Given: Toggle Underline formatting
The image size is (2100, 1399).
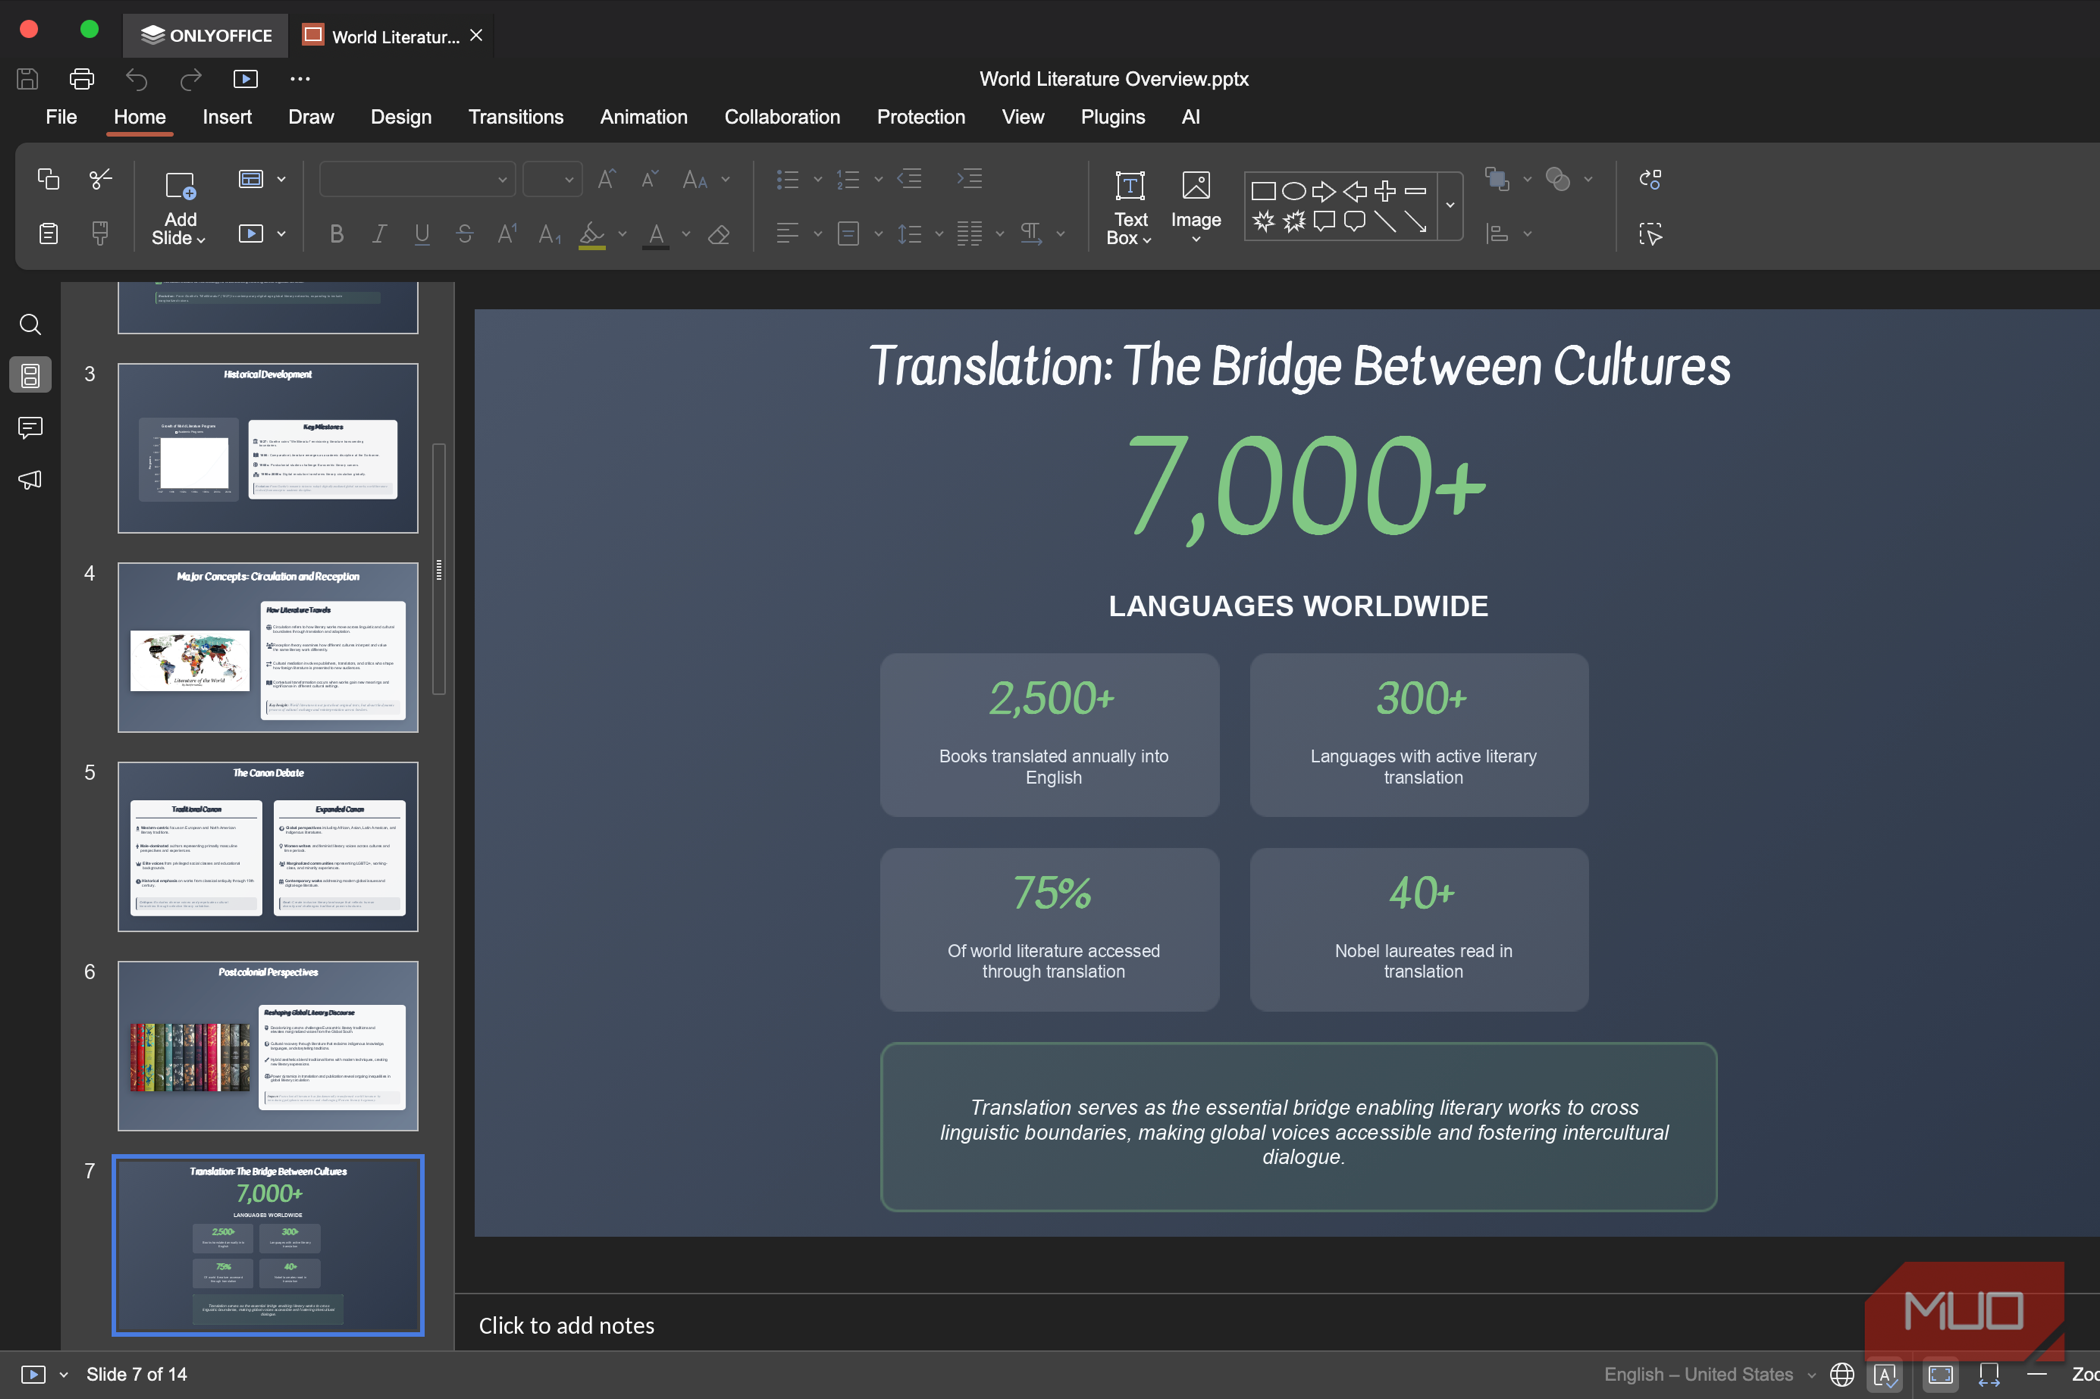Looking at the screenshot, I should pyautogui.click(x=422, y=234).
